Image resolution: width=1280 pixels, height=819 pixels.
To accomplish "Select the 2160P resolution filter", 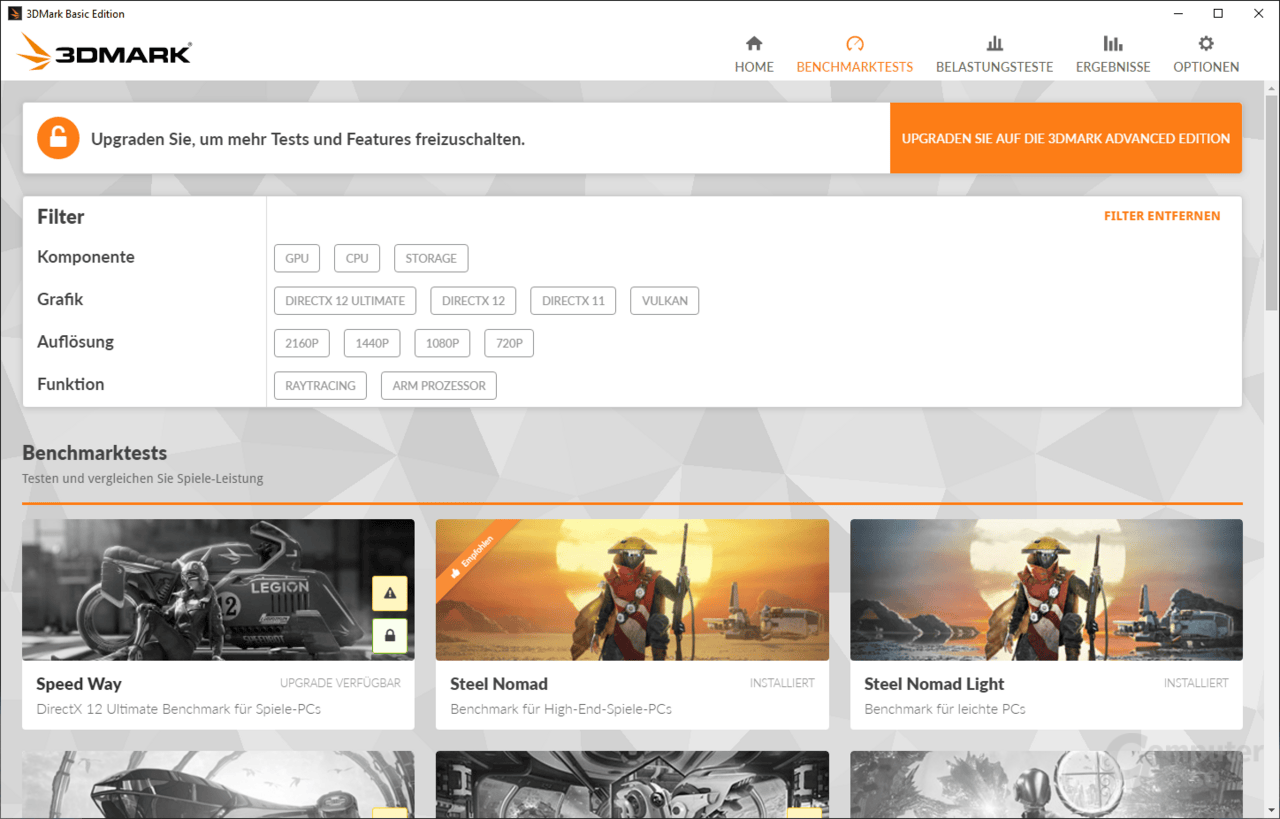I will point(302,343).
